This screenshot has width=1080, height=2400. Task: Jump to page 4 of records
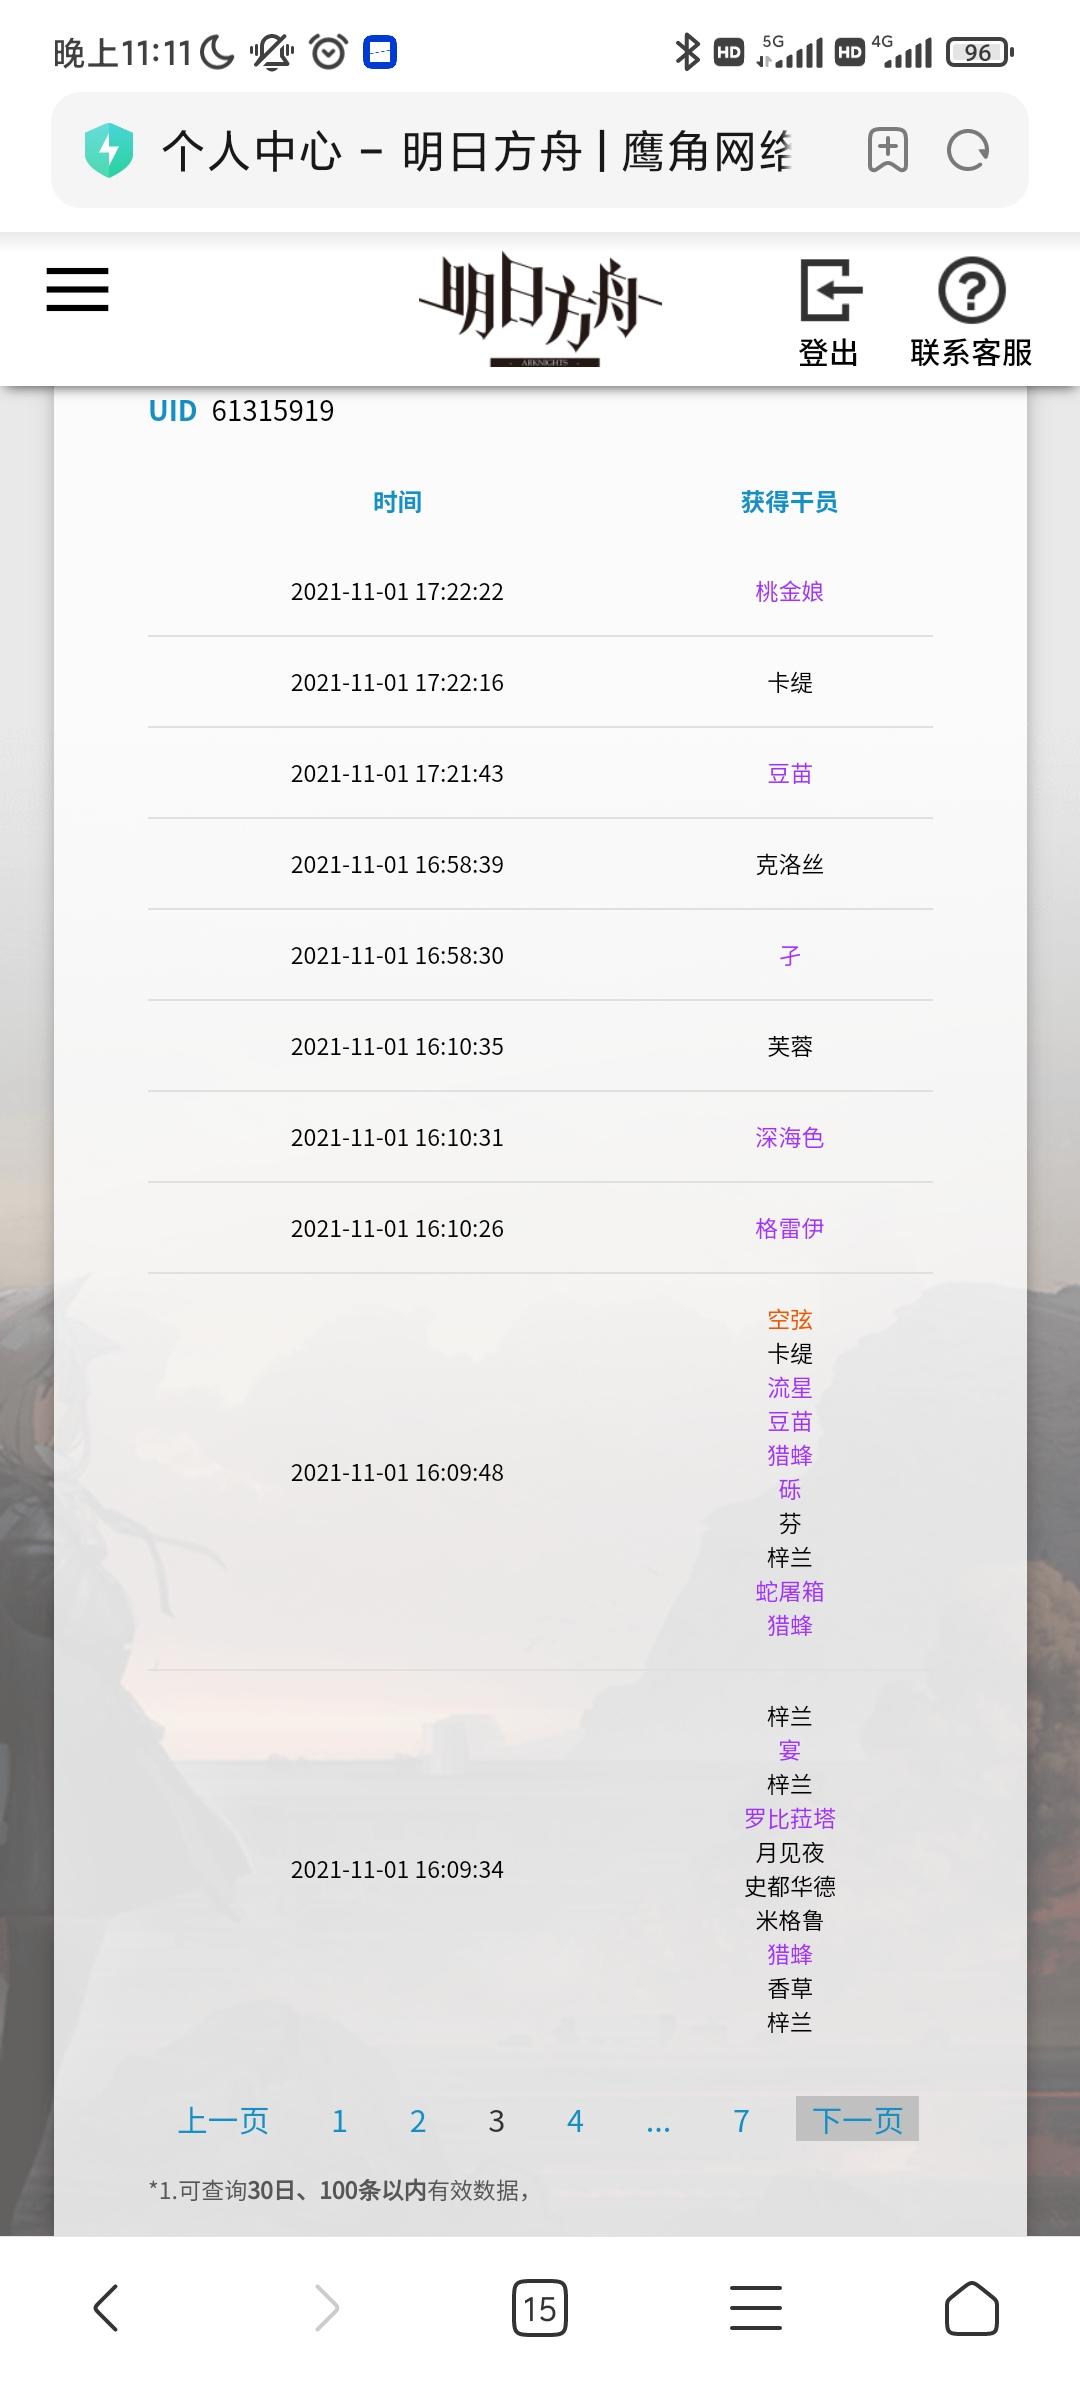(575, 2121)
